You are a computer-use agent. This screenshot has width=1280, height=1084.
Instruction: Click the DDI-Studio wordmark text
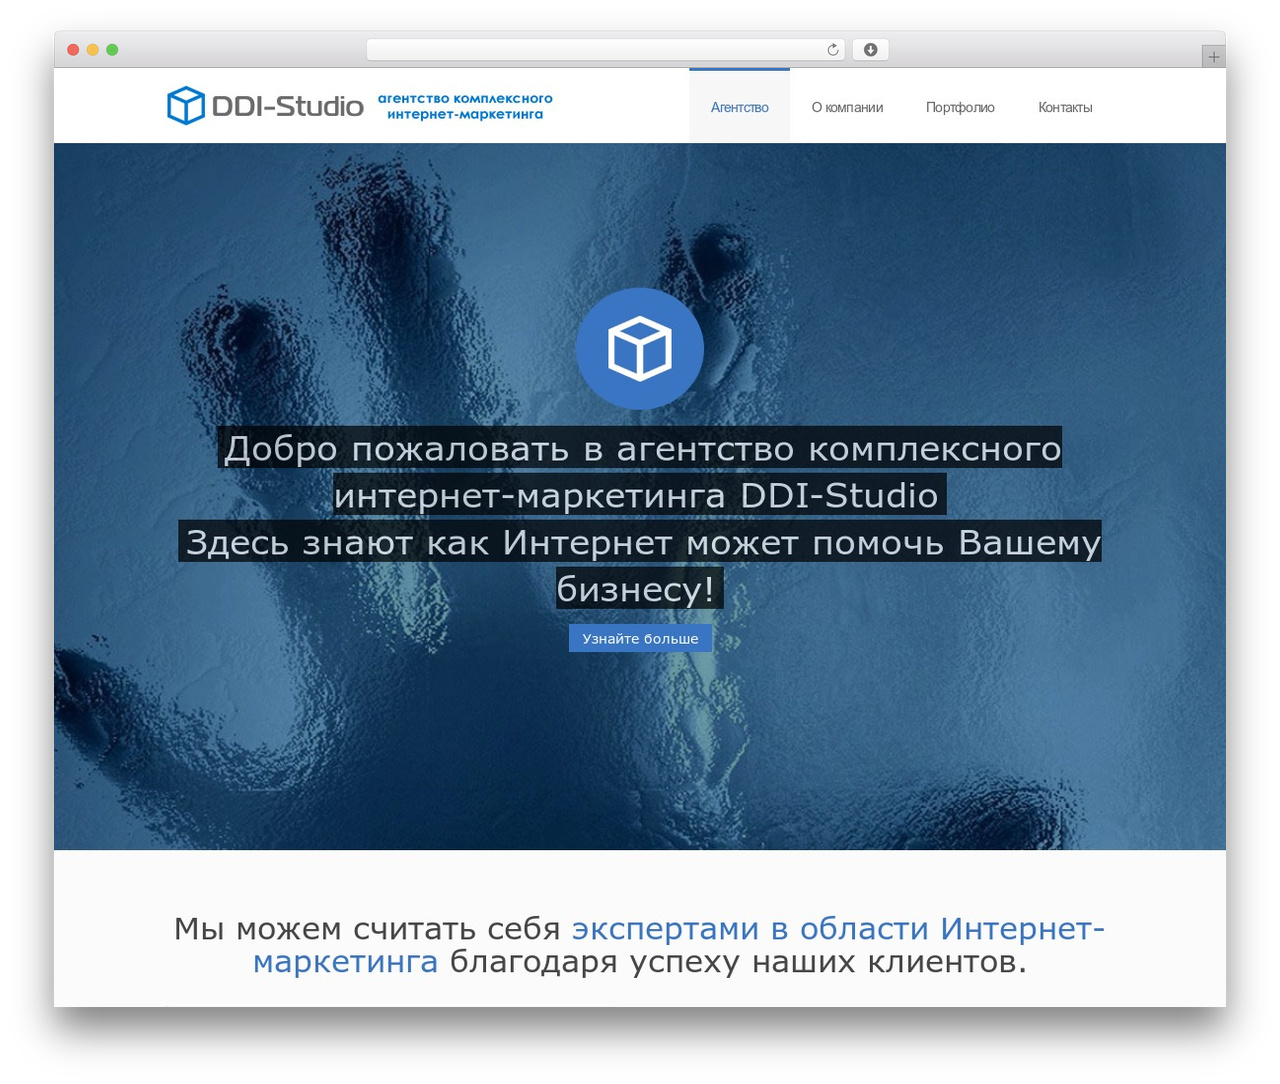(288, 106)
